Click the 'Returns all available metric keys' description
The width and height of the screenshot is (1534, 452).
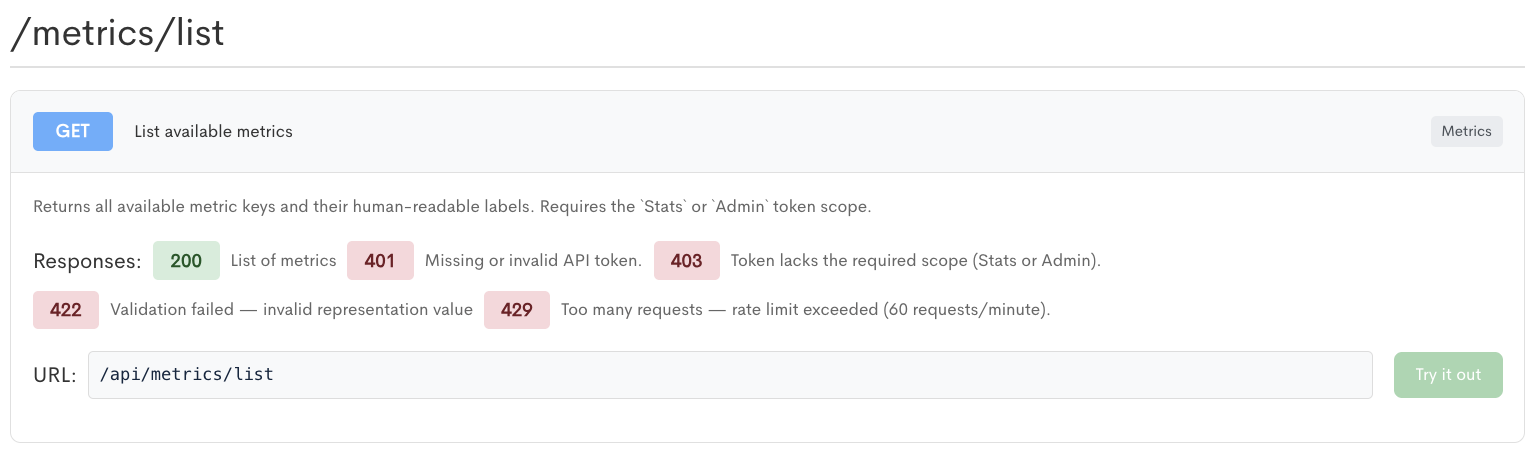(x=452, y=207)
